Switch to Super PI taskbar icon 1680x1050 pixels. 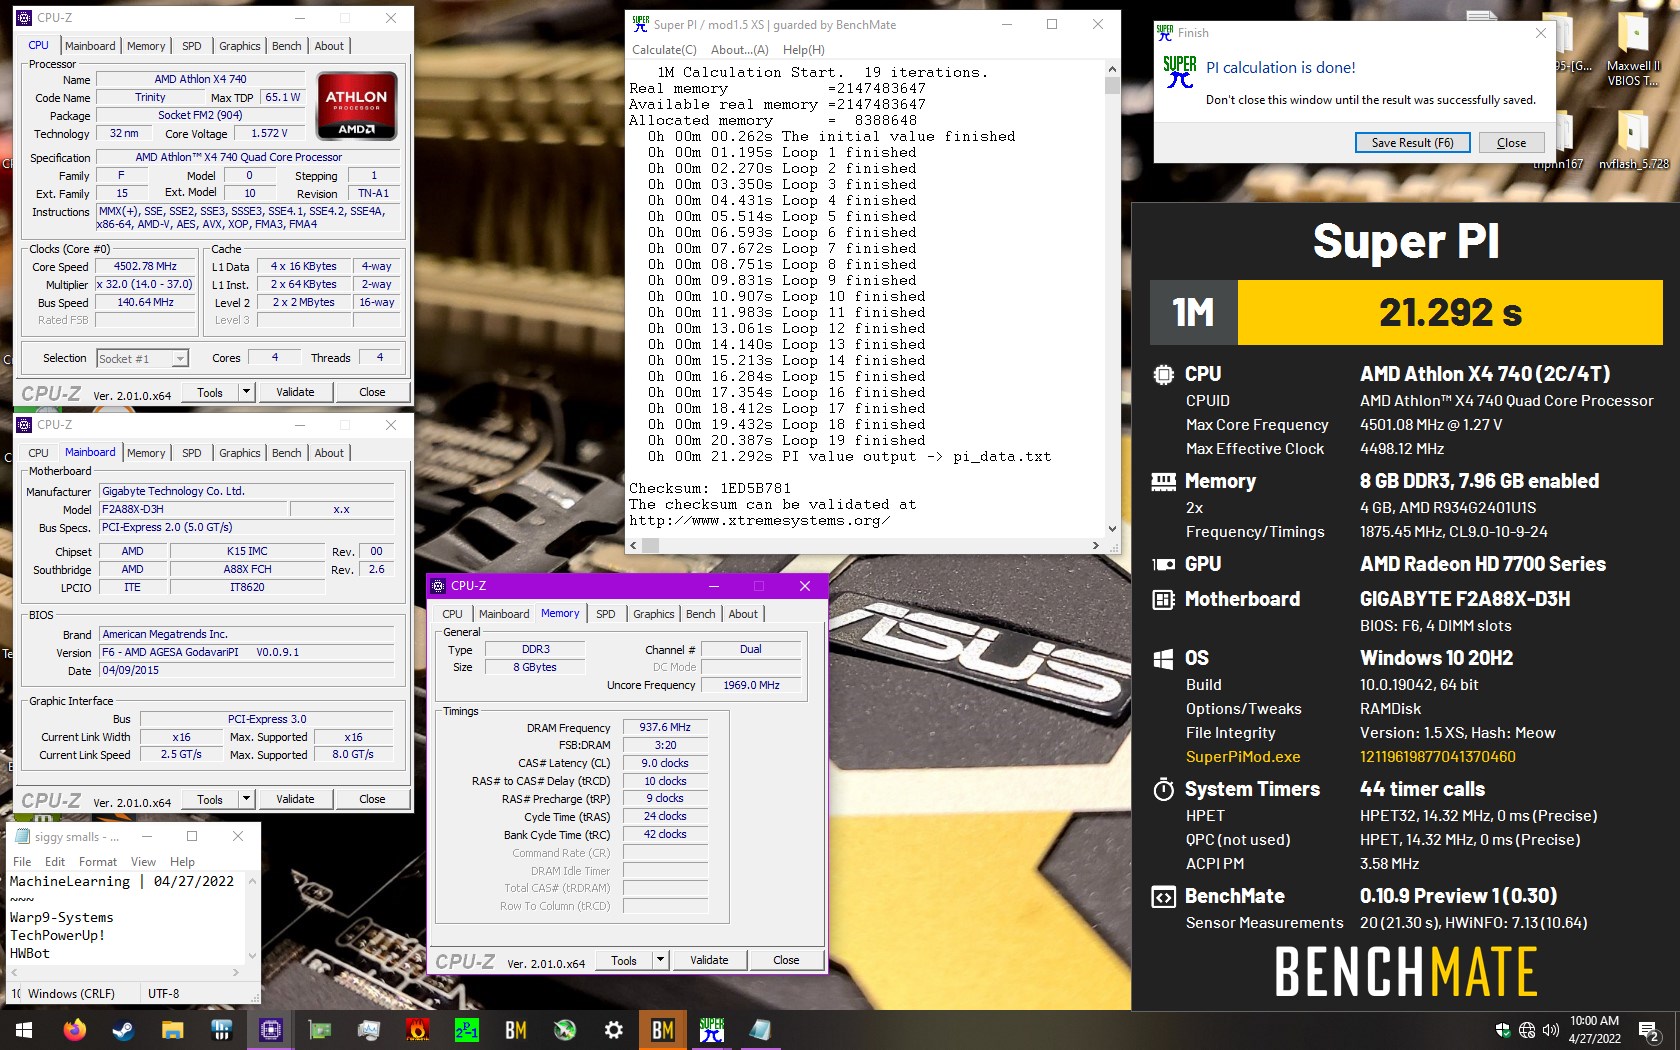[712, 1029]
